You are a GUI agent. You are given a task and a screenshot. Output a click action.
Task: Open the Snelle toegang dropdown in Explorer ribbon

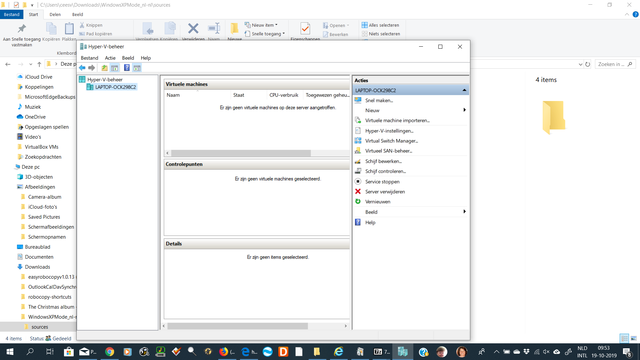(265, 34)
